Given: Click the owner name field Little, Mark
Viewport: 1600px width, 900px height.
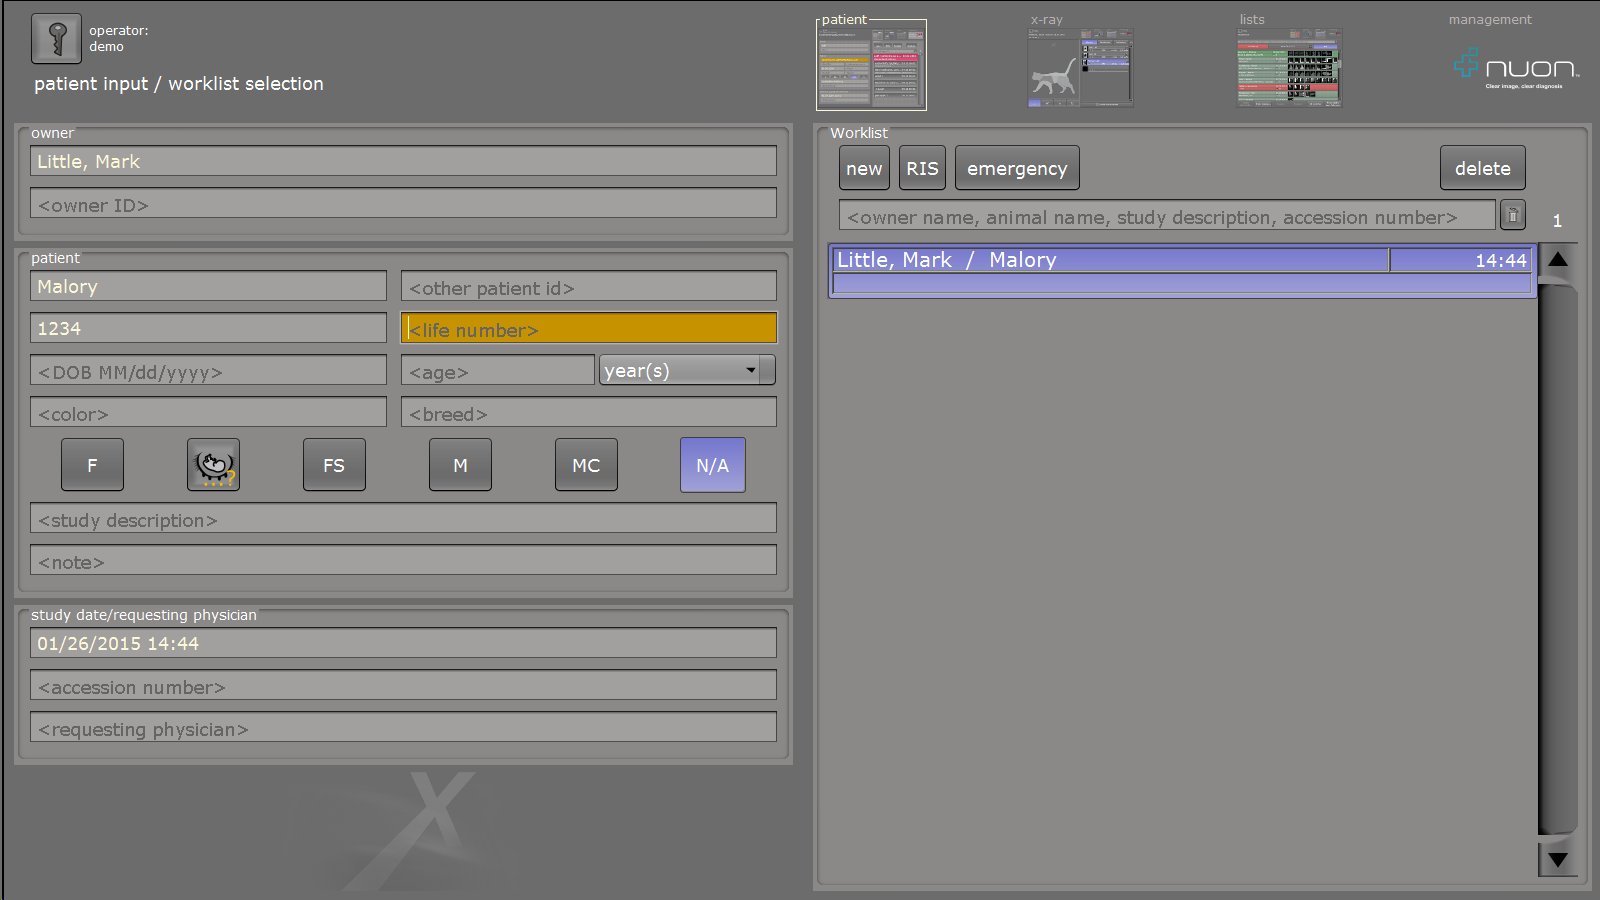Looking at the screenshot, I should (403, 161).
